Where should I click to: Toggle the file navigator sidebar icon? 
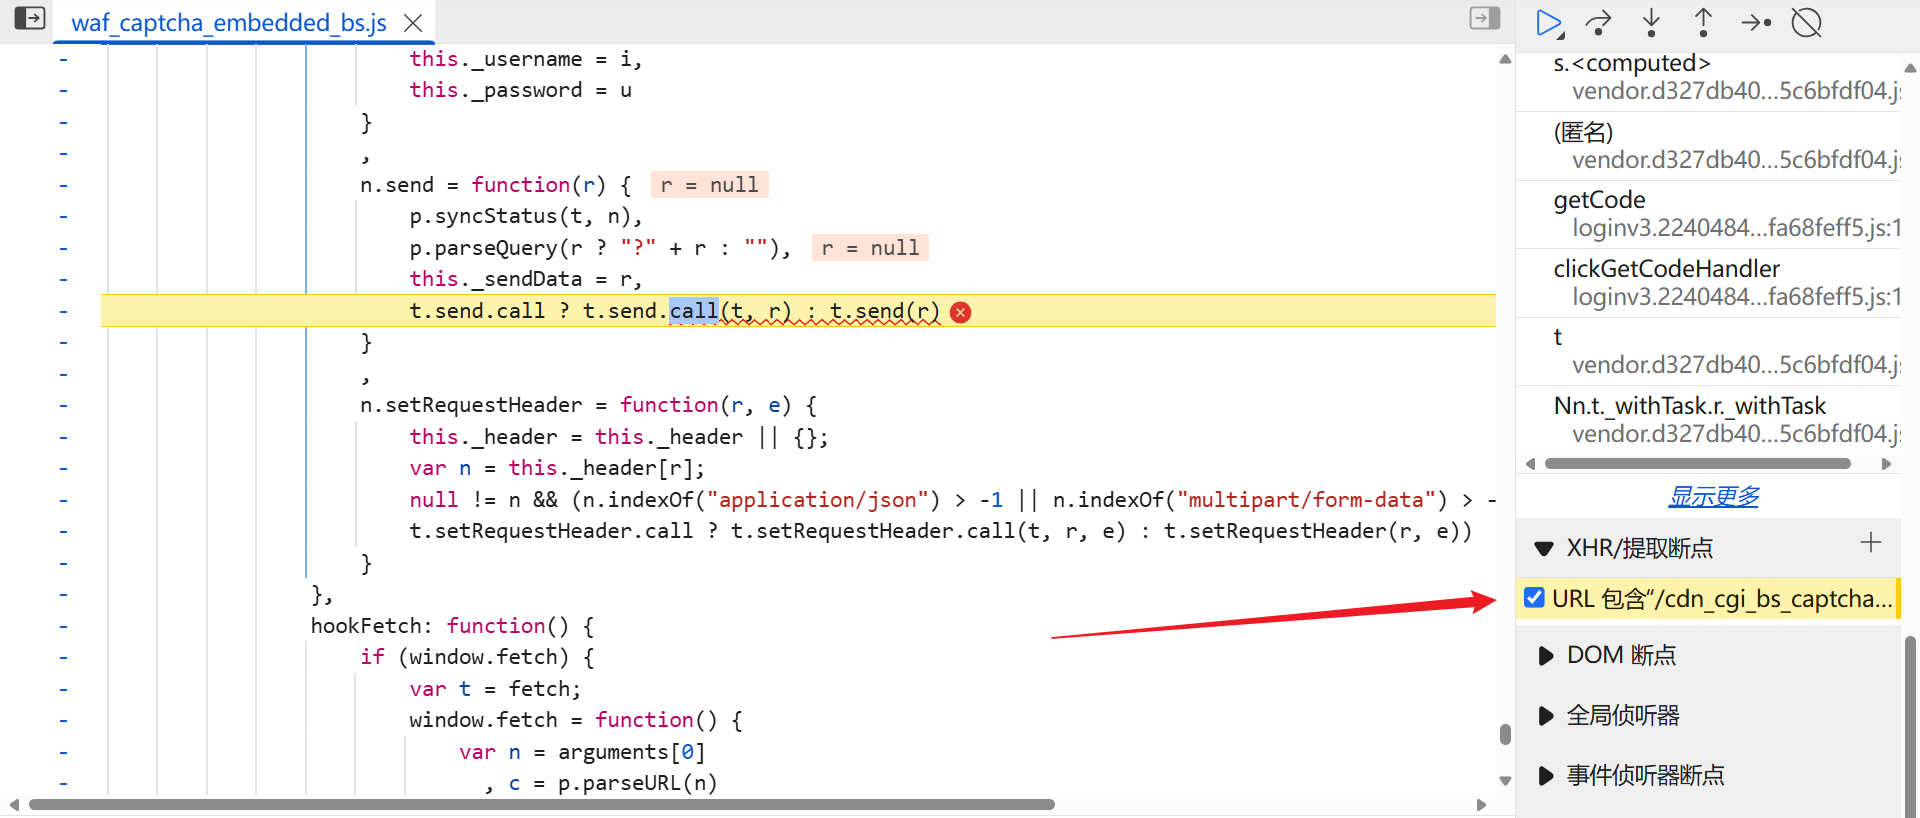point(30,19)
